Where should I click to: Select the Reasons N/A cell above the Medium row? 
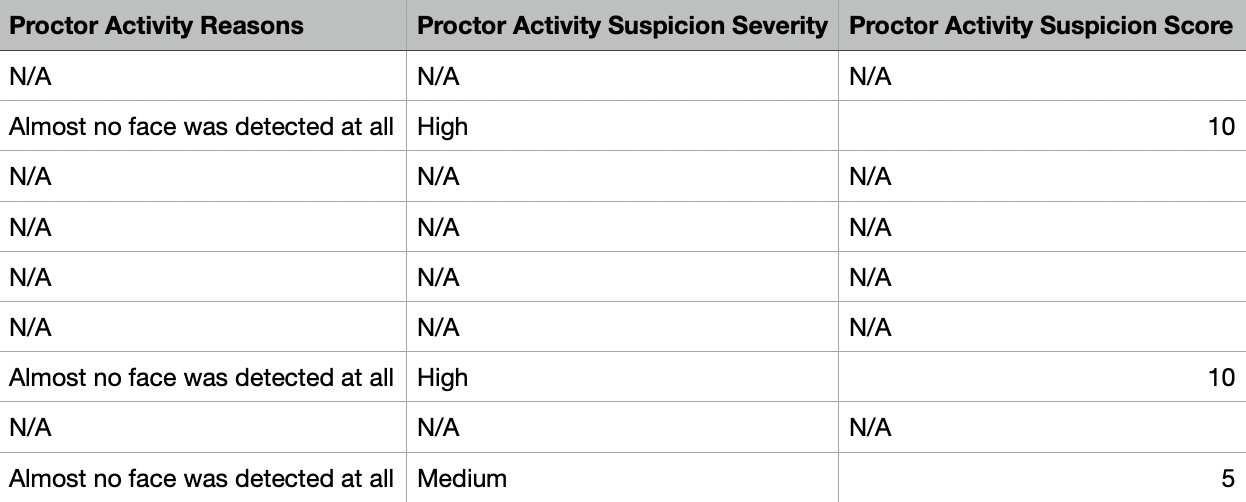click(x=30, y=427)
